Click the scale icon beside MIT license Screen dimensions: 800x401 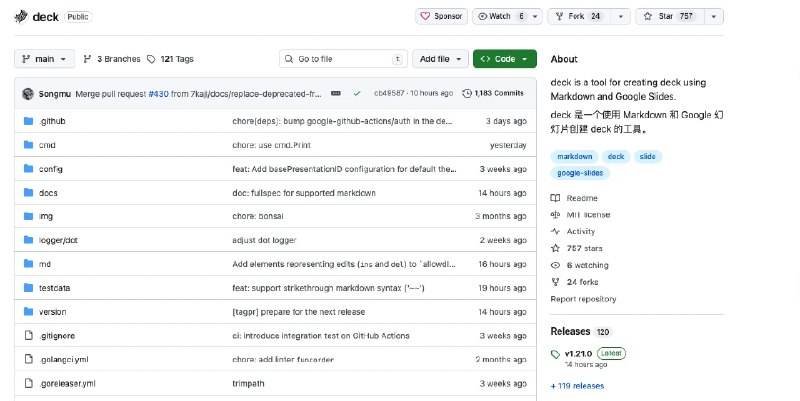pos(555,215)
